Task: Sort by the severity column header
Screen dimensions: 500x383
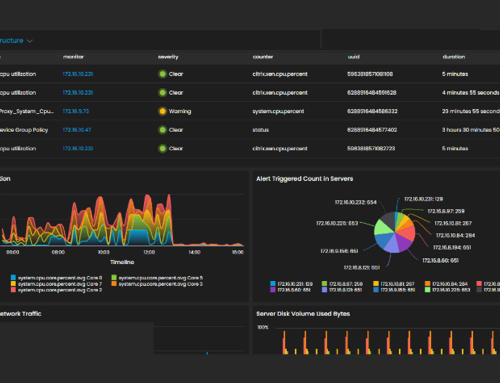Action: pyautogui.click(x=168, y=57)
